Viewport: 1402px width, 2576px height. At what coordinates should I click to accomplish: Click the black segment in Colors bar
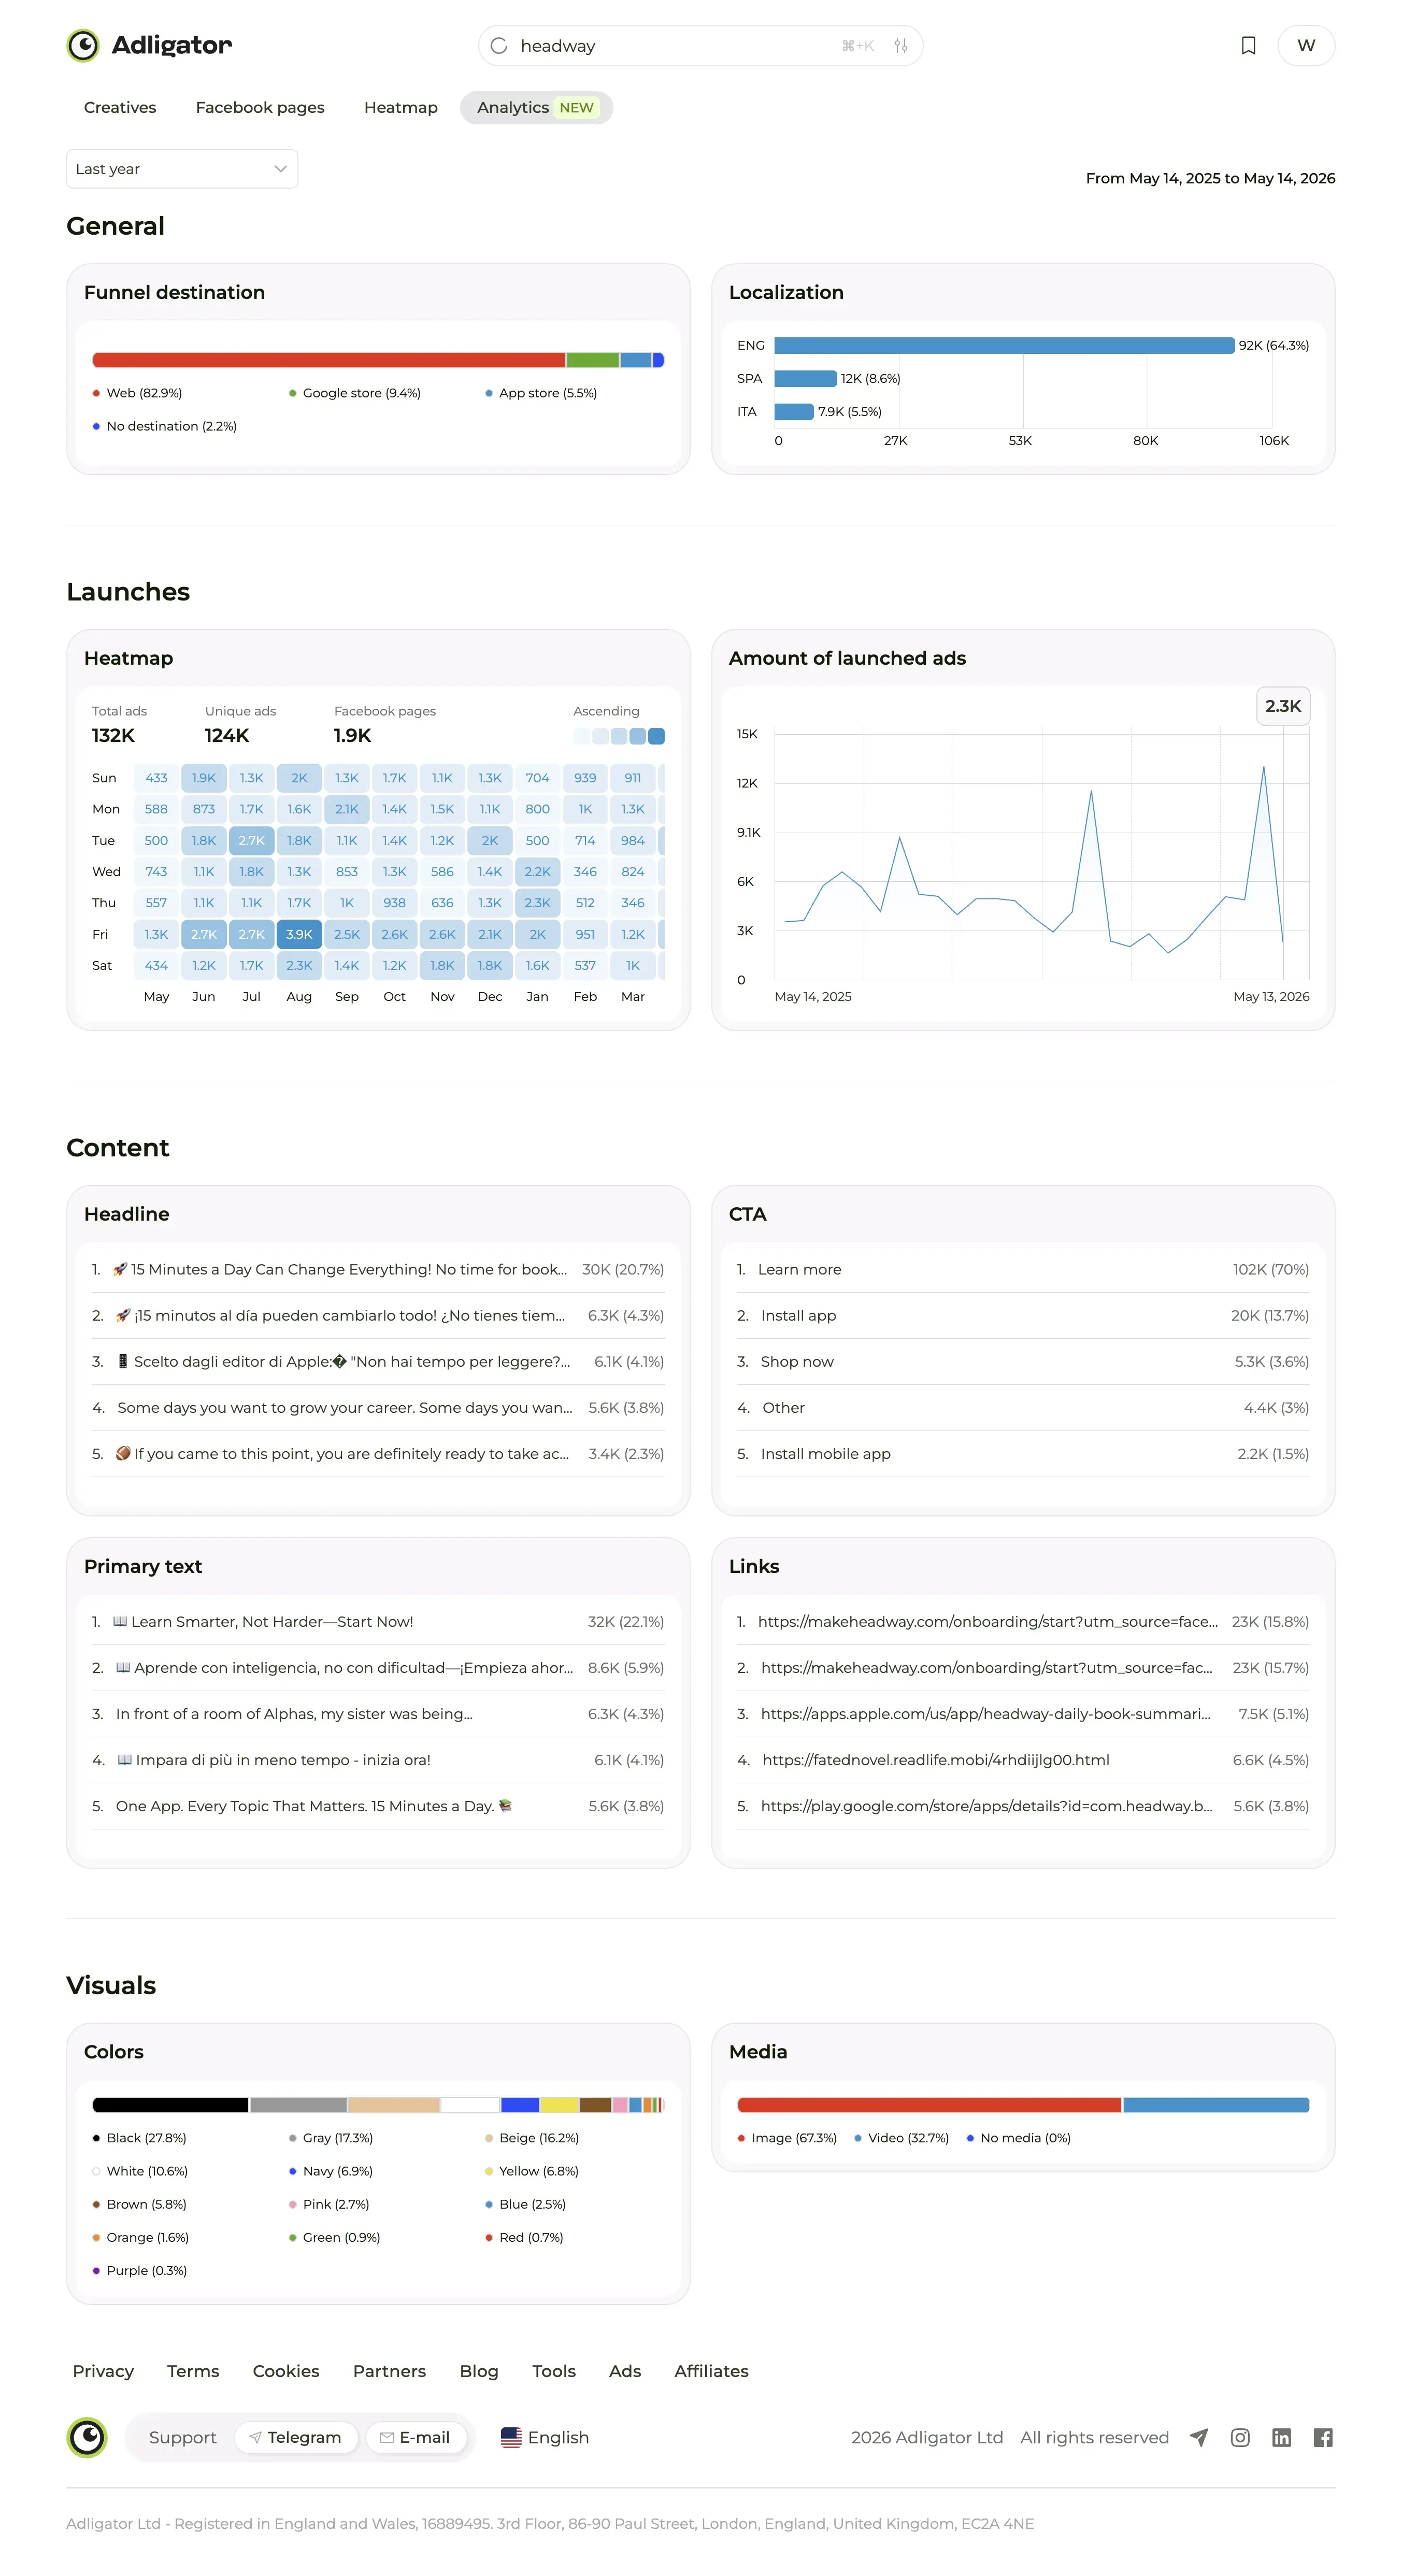pyautogui.click(x=170, y=2105)
